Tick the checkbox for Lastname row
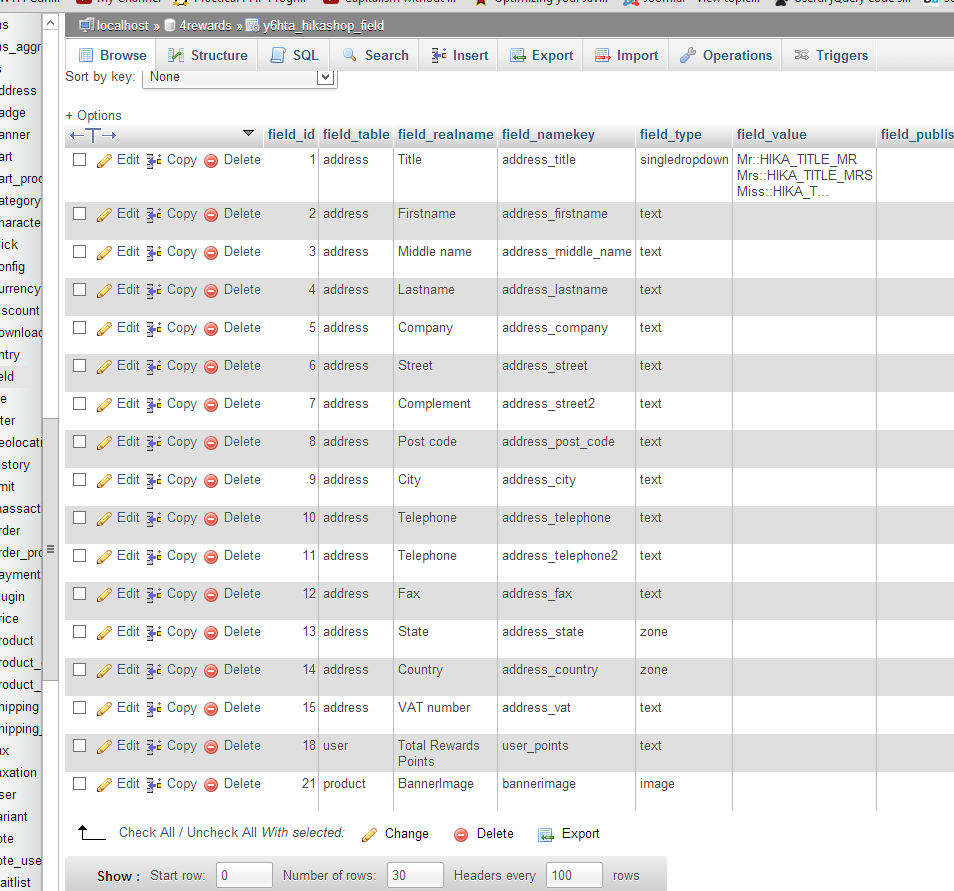Viewport: 954px width, 891px height. (x=79, y=290)
